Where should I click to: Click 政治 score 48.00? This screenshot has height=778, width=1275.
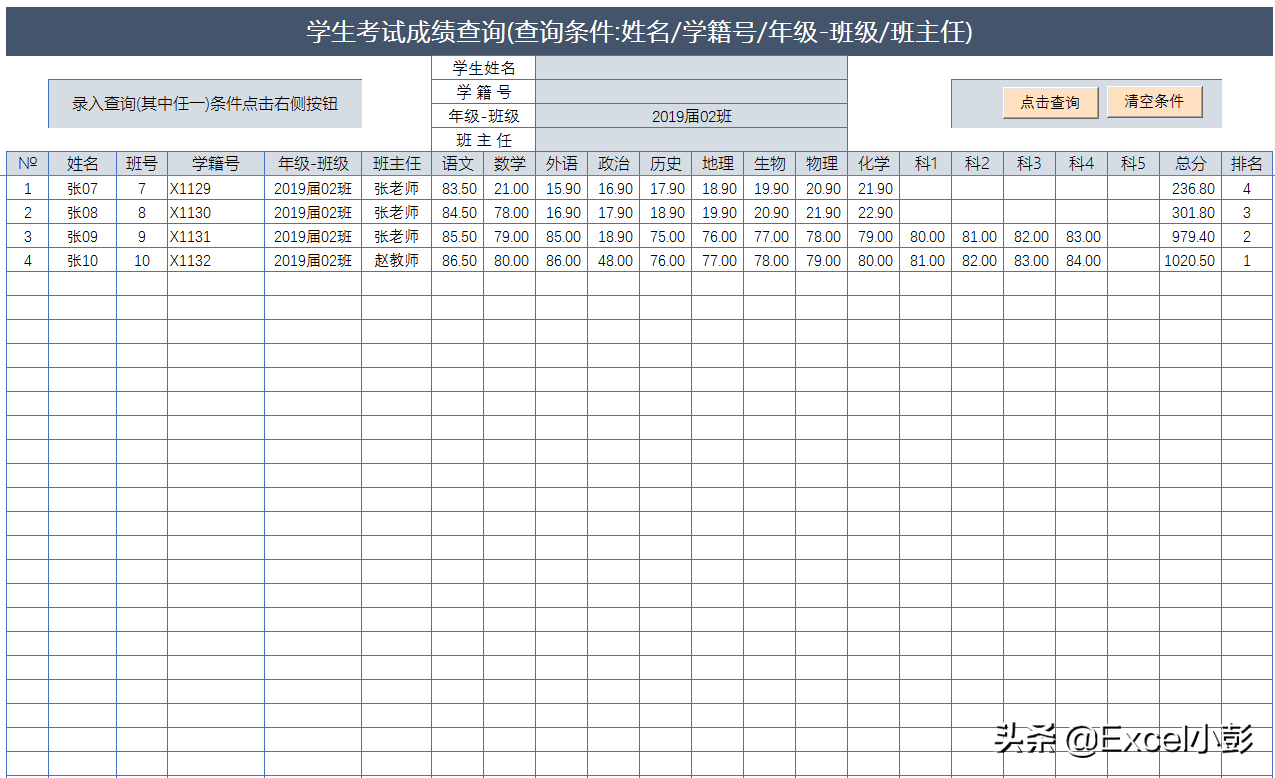pos(614,261)
